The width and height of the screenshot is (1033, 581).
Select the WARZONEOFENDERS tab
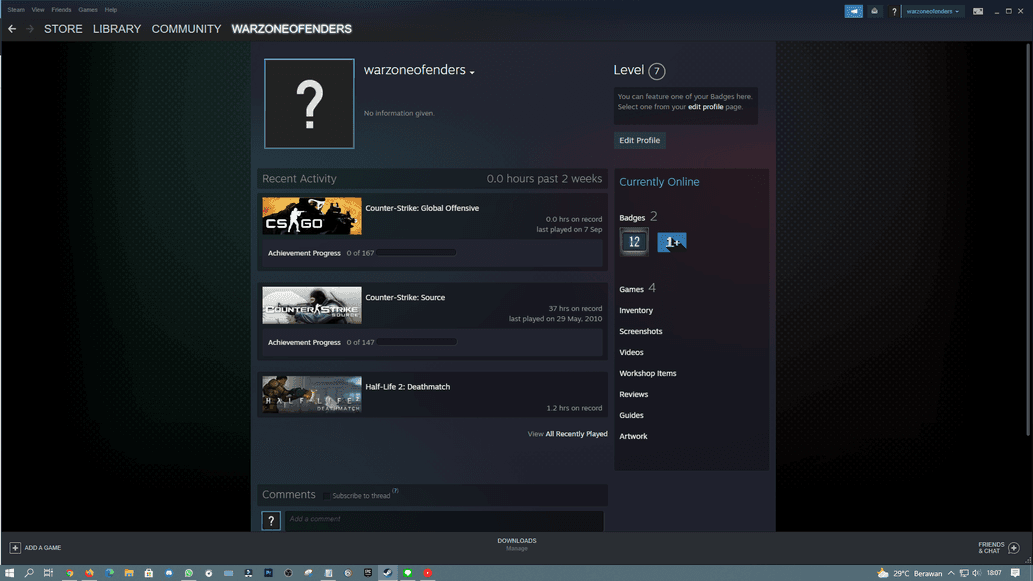(x=291, y=29)
